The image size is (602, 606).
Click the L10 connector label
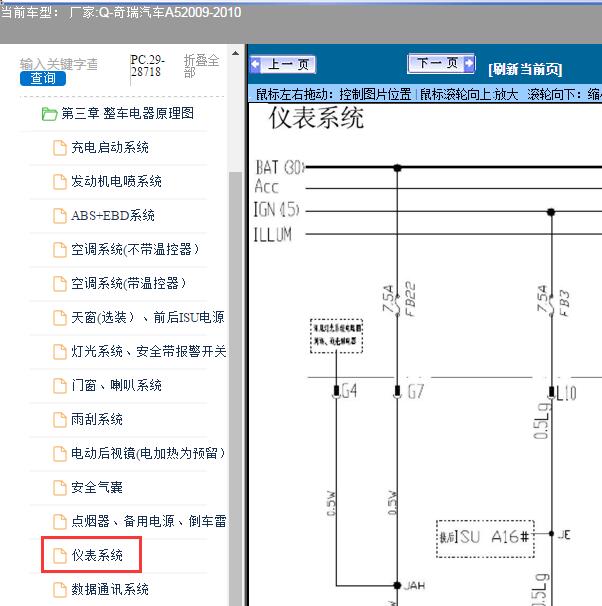(x=566, y=393)
